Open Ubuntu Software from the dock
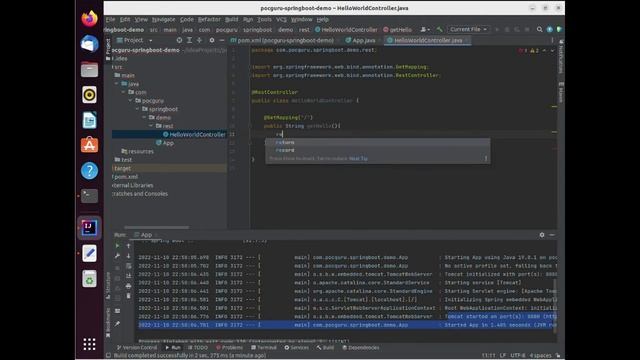Viewport: 640px width, 360px height. [89, 145]
